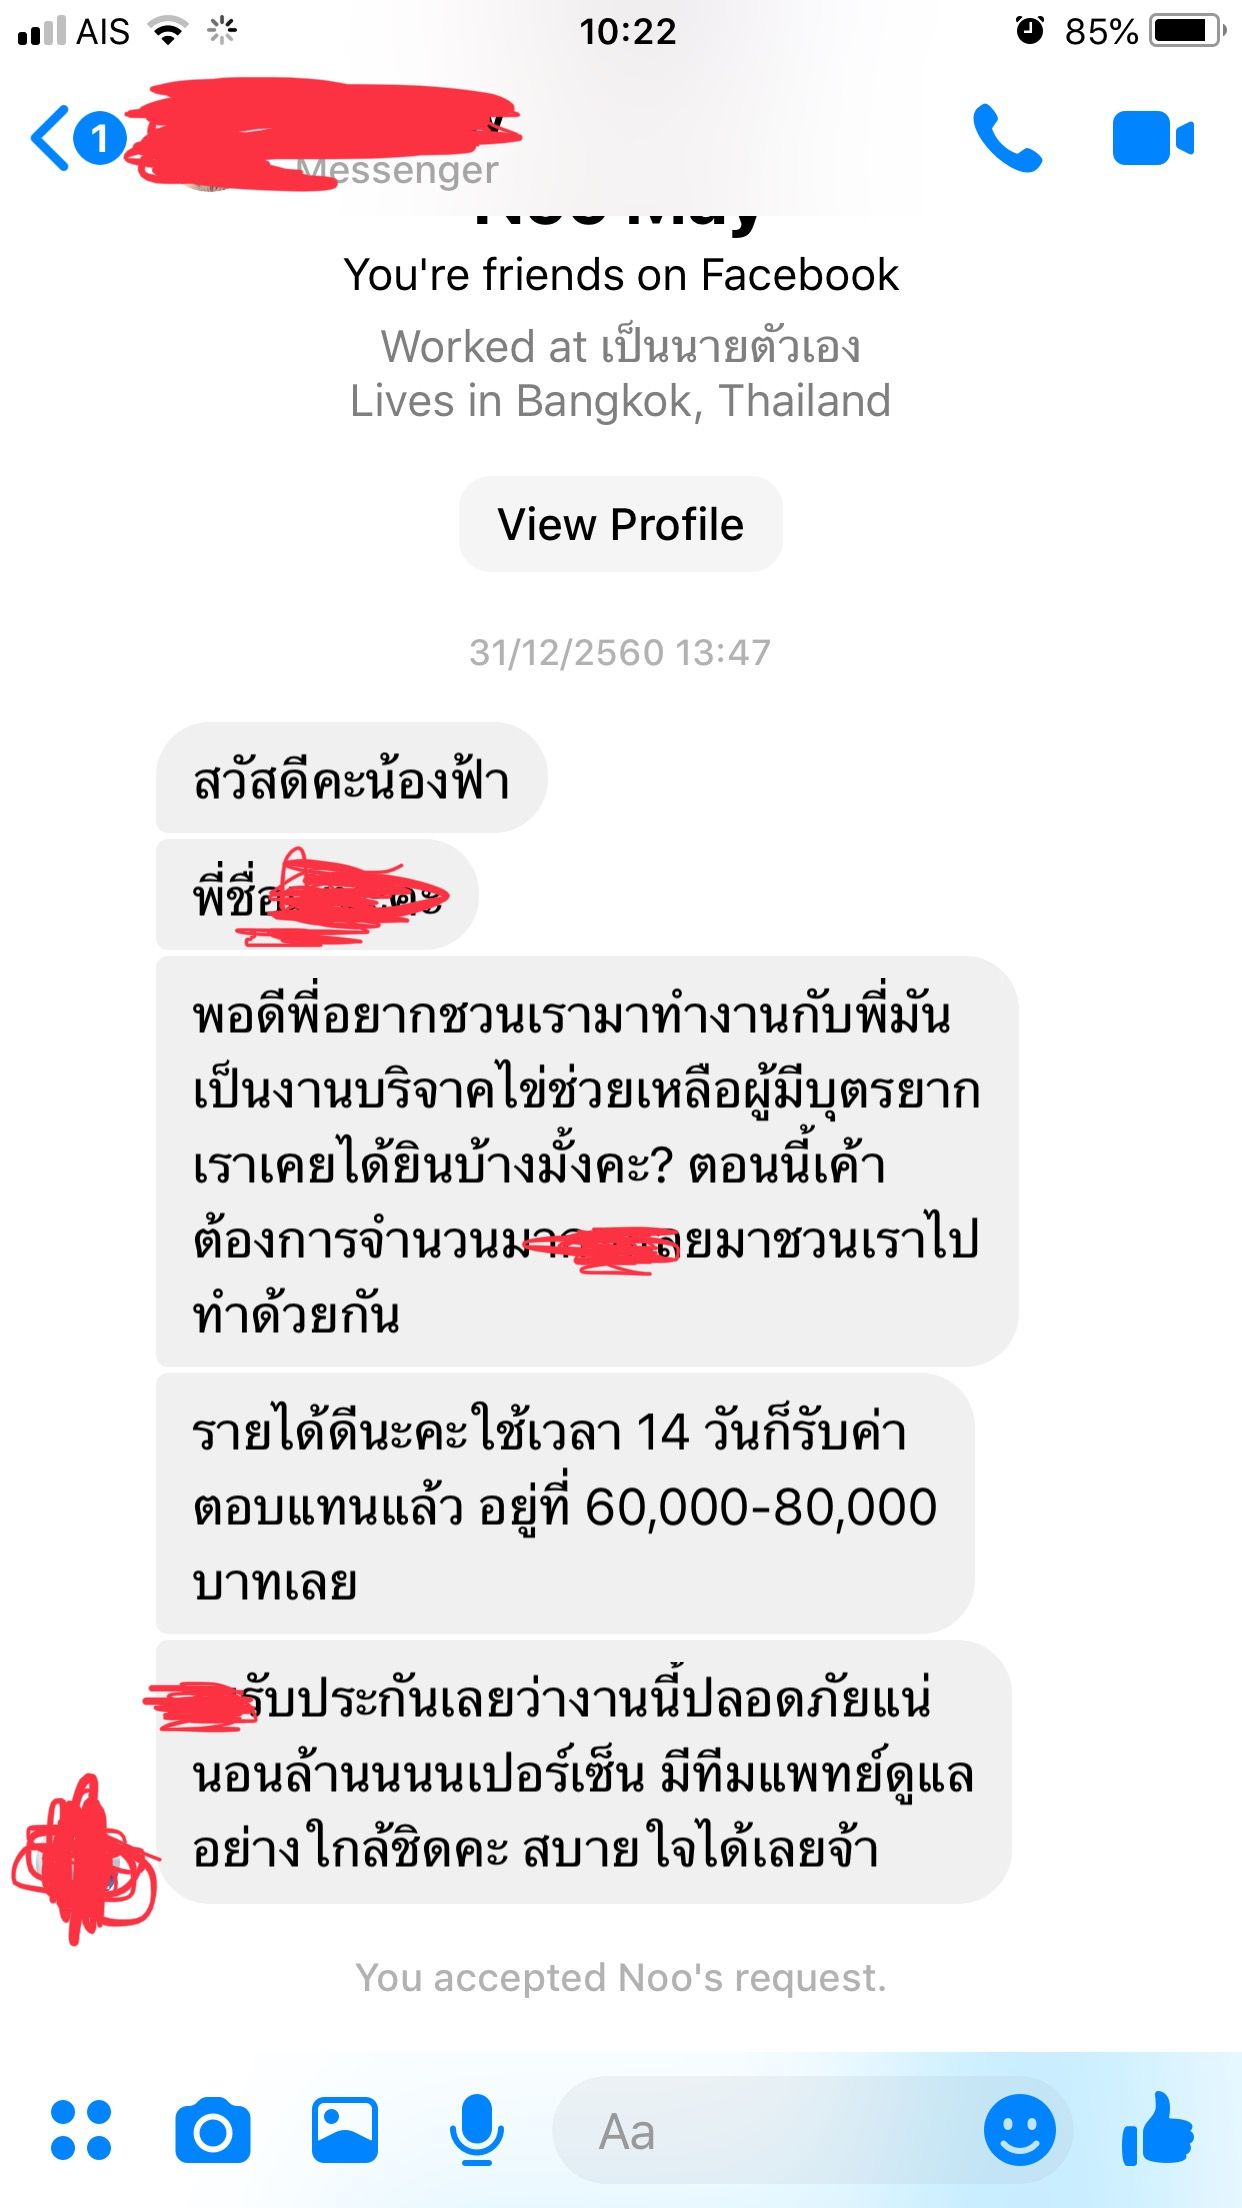Select the สวัสดีคะน้องฟ้า message bubble
Viewport: 1242px width, 2208px height.
click(x=351, y=779)
